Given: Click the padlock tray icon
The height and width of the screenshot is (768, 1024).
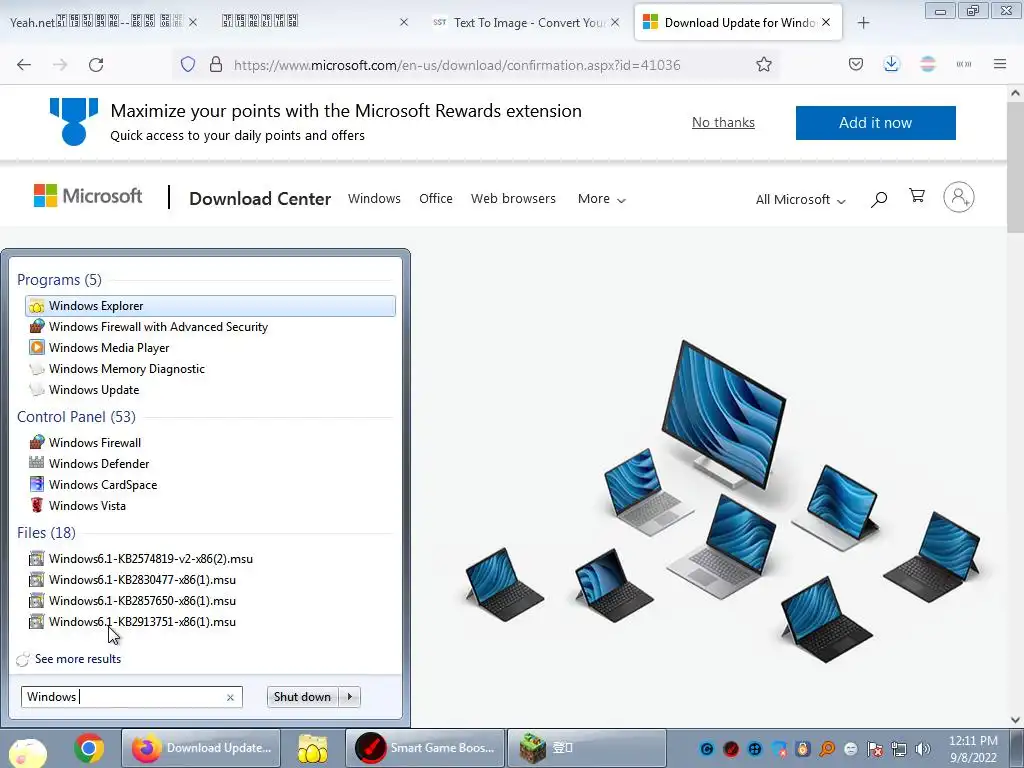Looking at the screenshot, I should click(x=803, y=749).
